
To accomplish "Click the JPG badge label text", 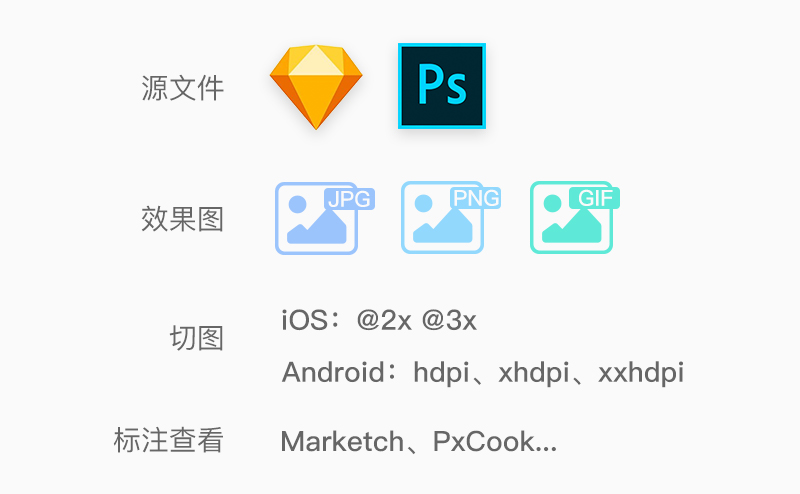I will point(349,199).
